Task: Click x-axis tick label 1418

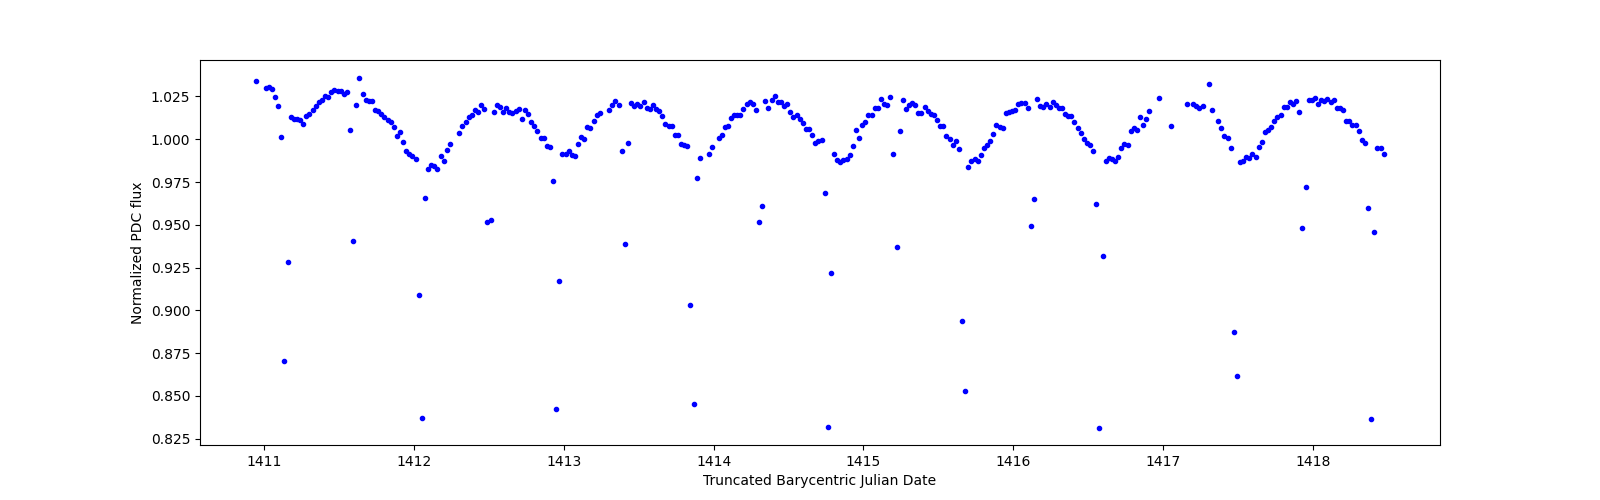Action: (1313, 461)
